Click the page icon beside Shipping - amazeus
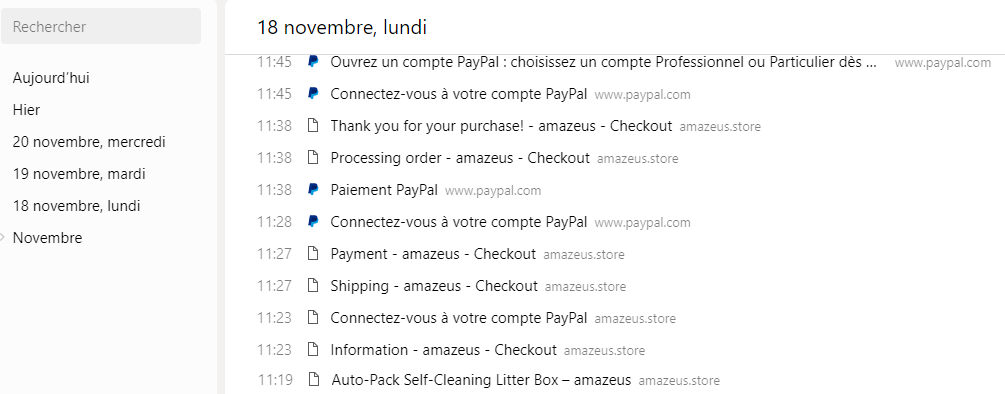Screen dimensions: 1005x394 pyautogui.click(x=313, y=286)
